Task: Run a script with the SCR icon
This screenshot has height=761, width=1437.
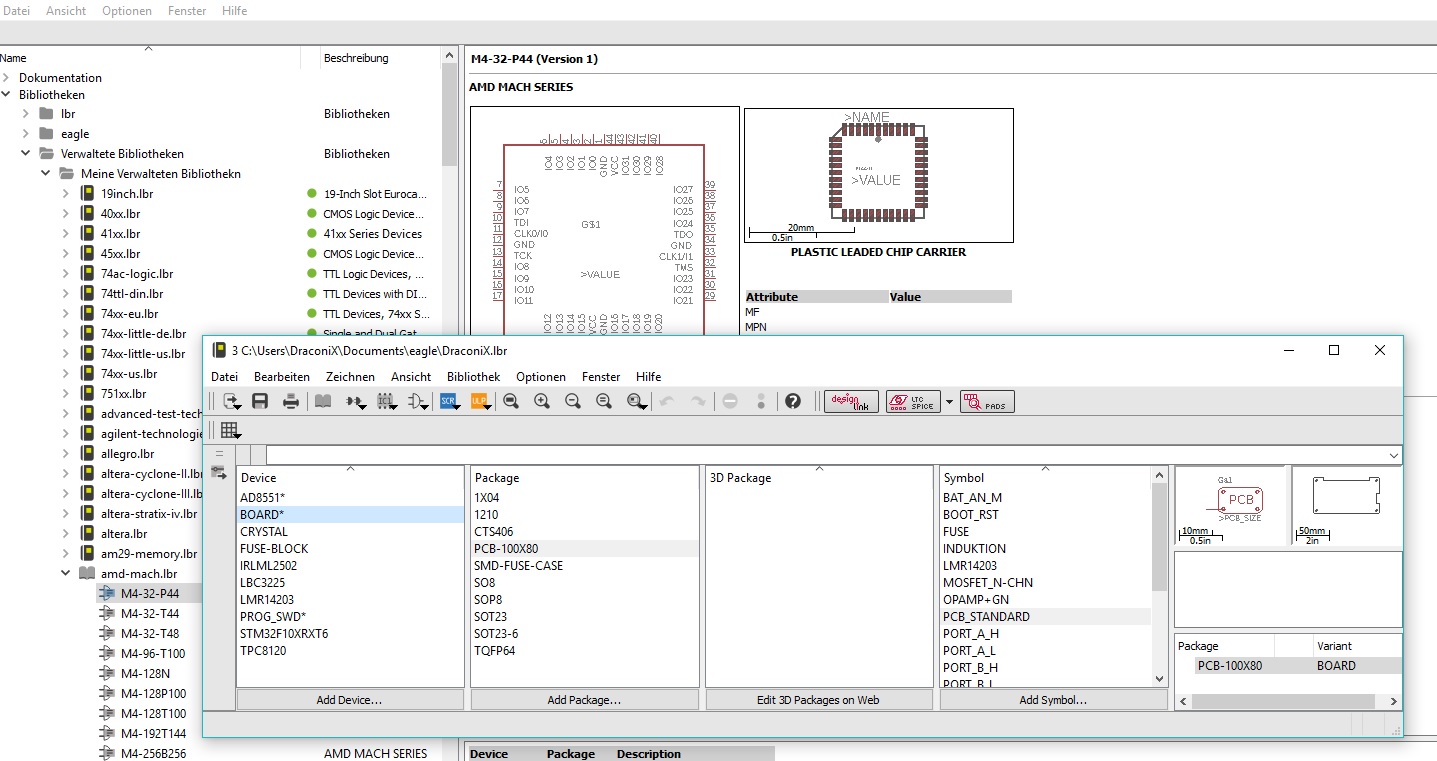Action: click(x=449, y=401)
